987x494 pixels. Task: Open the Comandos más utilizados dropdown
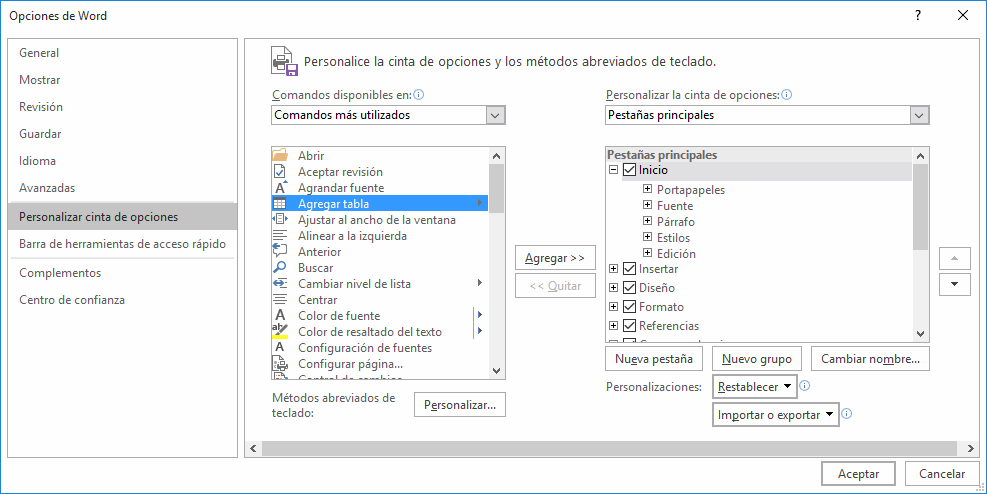pyautogui.click(x=495, y=115)
